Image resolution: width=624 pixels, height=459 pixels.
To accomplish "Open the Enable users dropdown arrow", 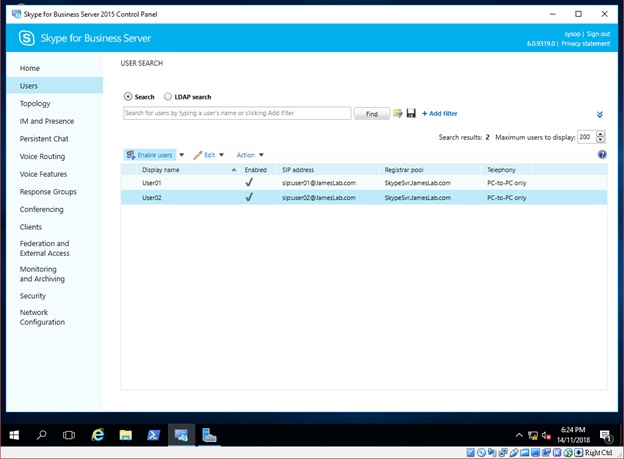I will tap(181, 155).
